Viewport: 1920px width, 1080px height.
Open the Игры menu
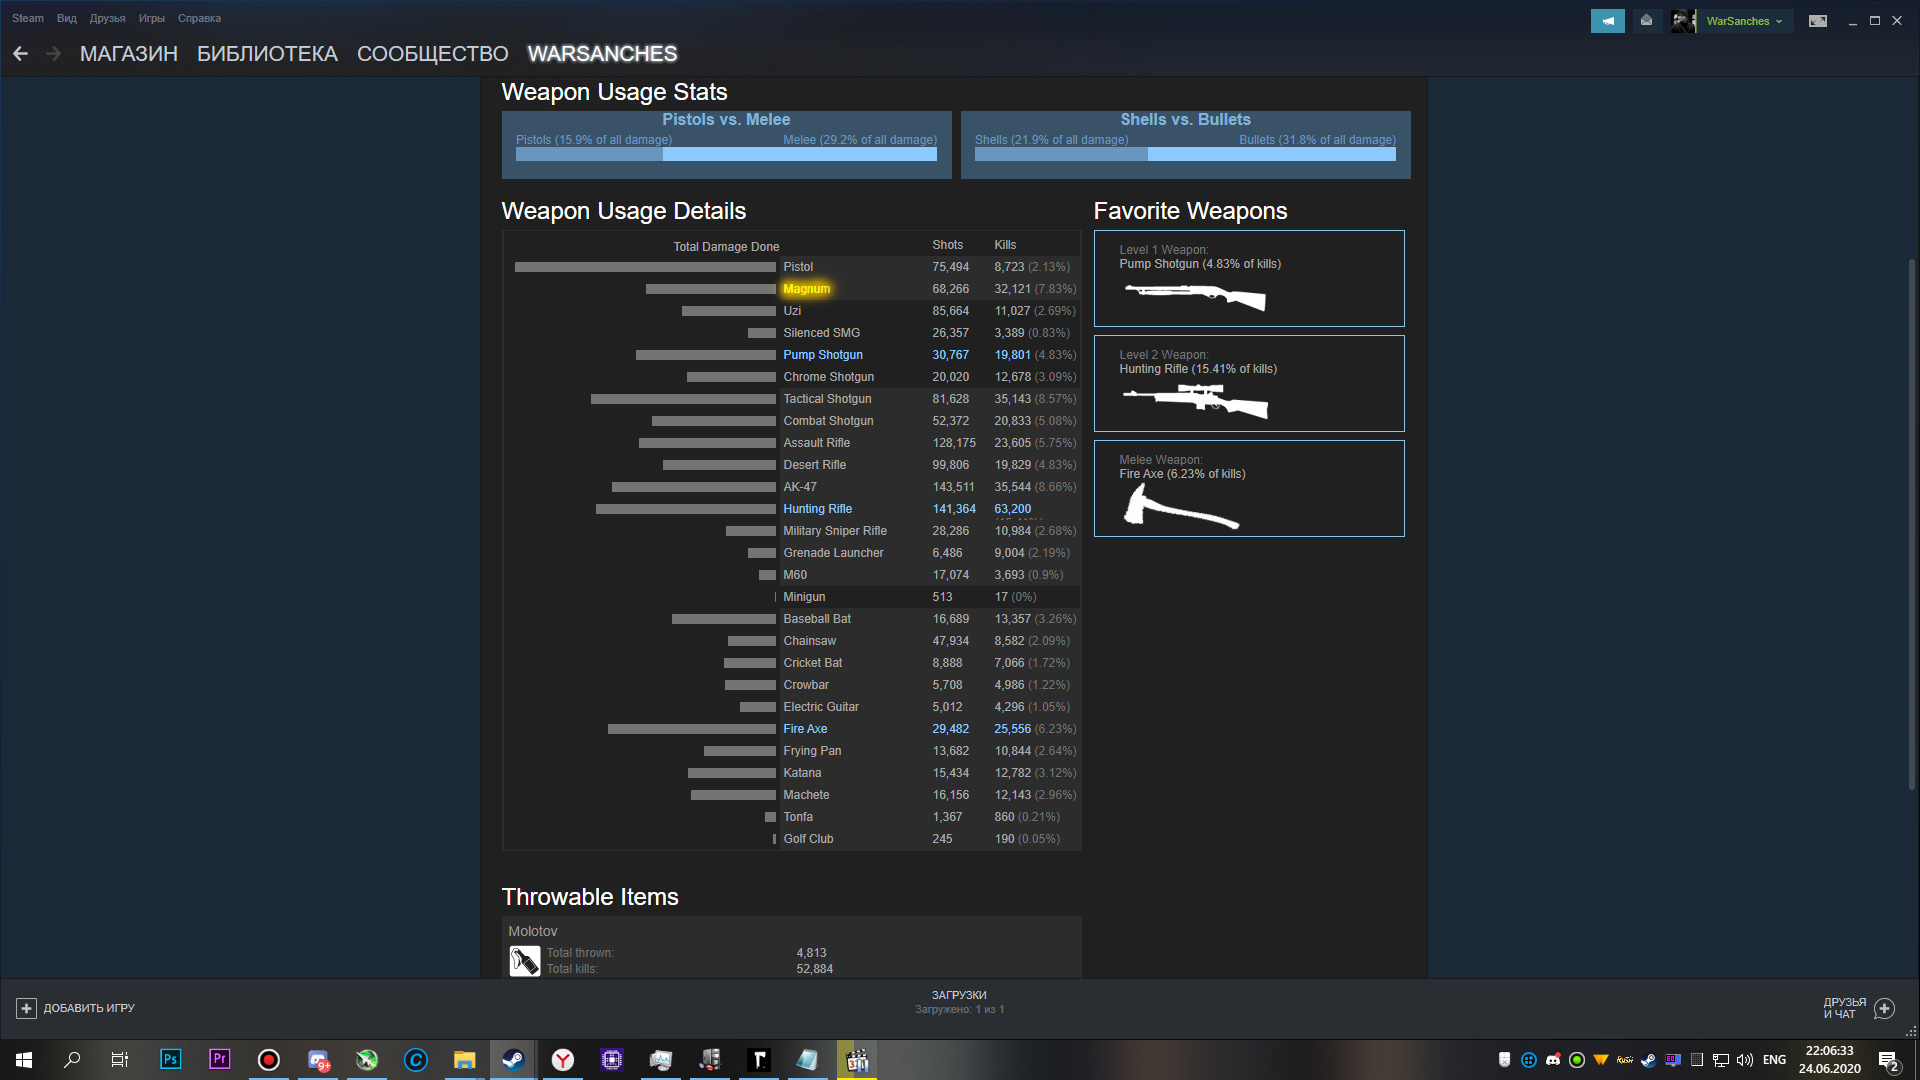[x=151, y=18]
